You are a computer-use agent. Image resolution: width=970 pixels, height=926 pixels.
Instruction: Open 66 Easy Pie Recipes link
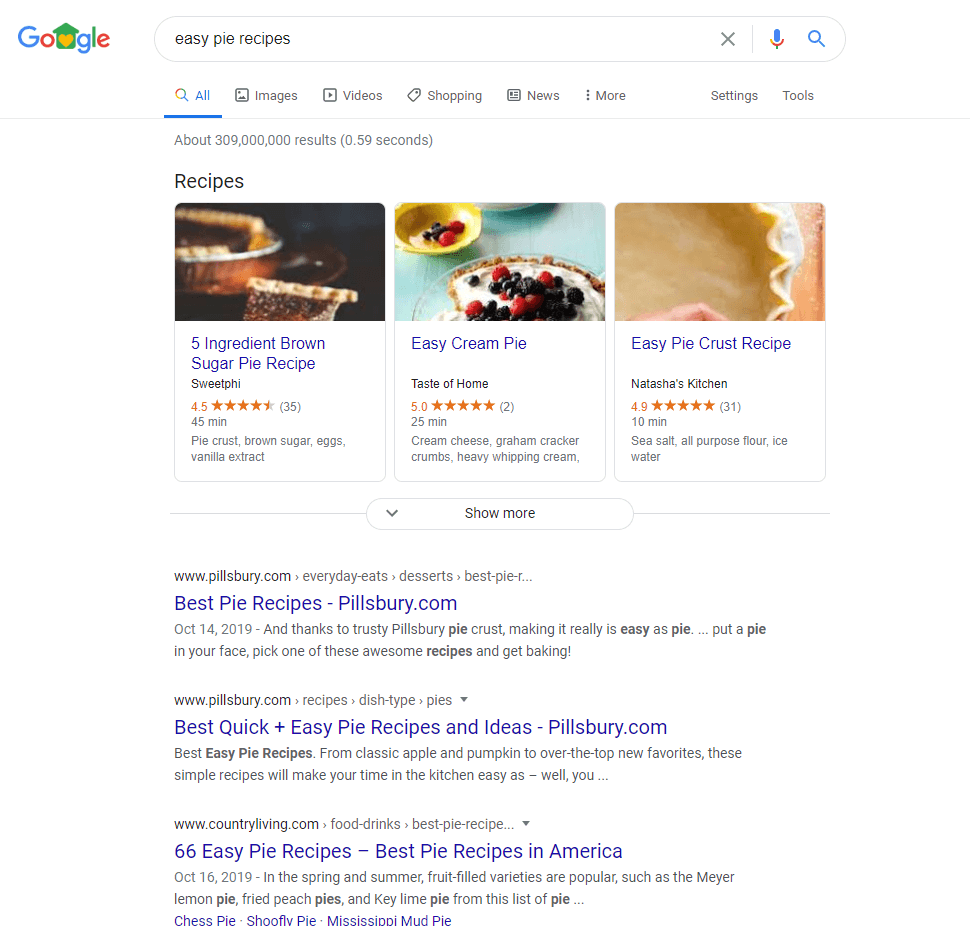pos(398,851)
